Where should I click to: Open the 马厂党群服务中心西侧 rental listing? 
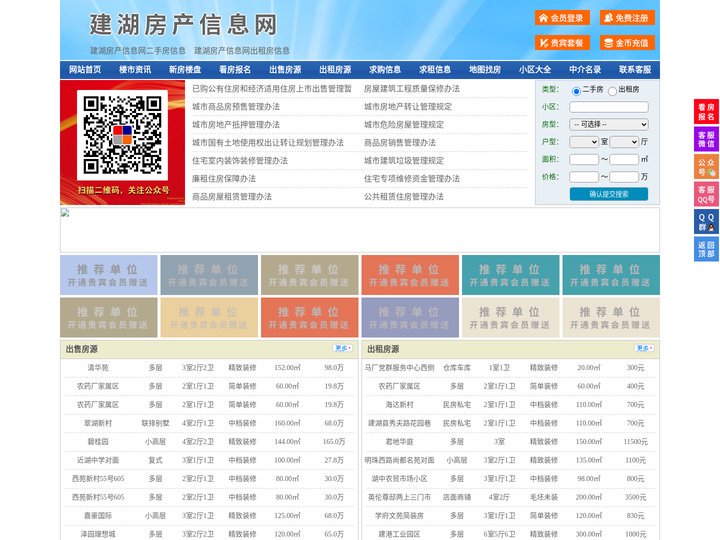[399, 368]
